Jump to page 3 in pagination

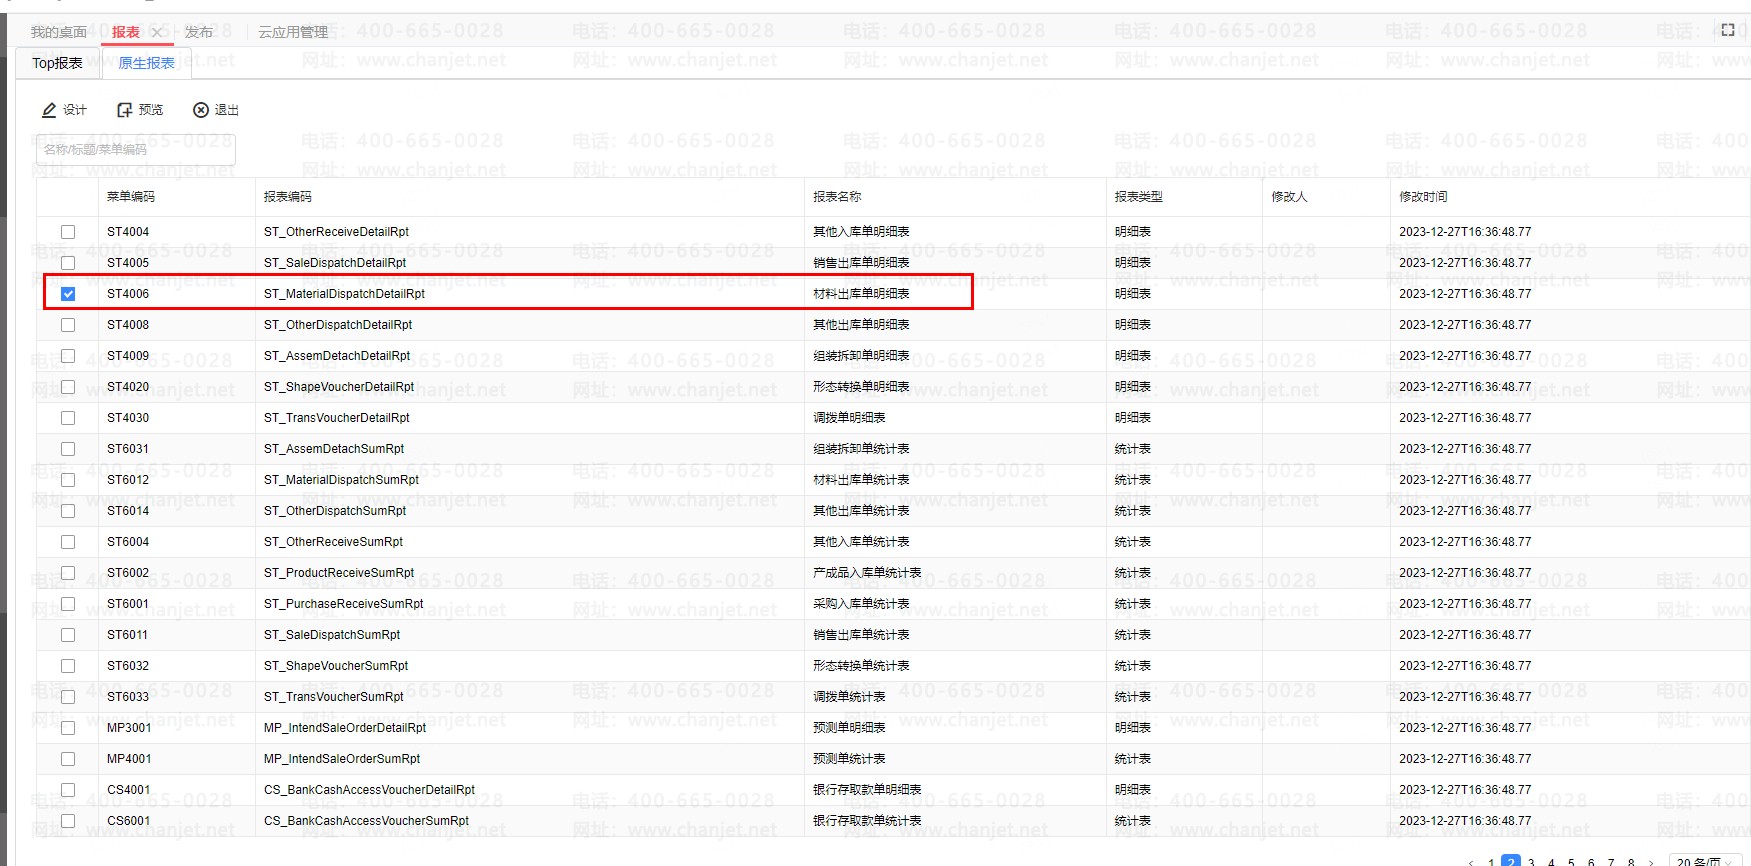[1531, 862]
